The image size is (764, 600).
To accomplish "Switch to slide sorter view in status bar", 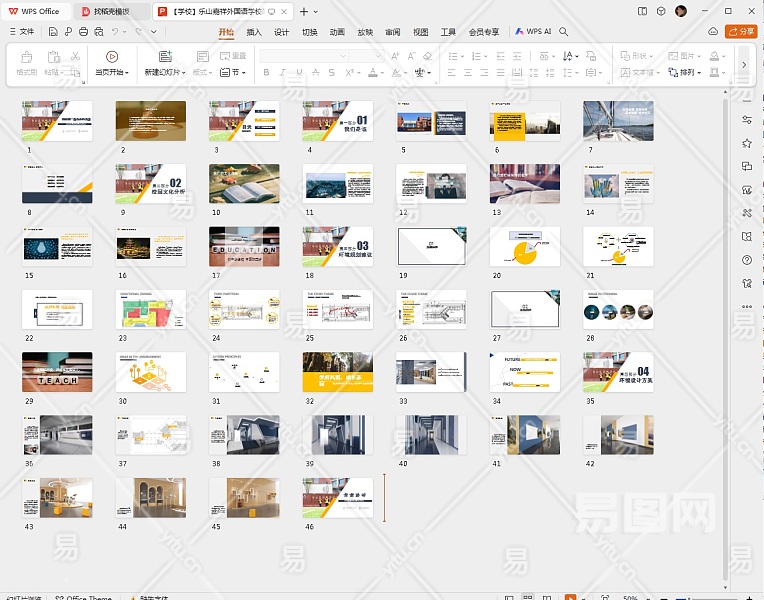I will click(529, 597).
